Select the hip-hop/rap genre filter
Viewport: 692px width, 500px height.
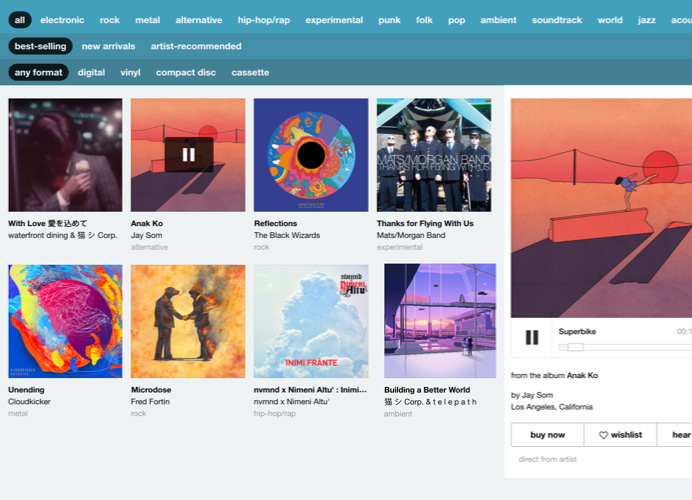[x=263, y=20]
